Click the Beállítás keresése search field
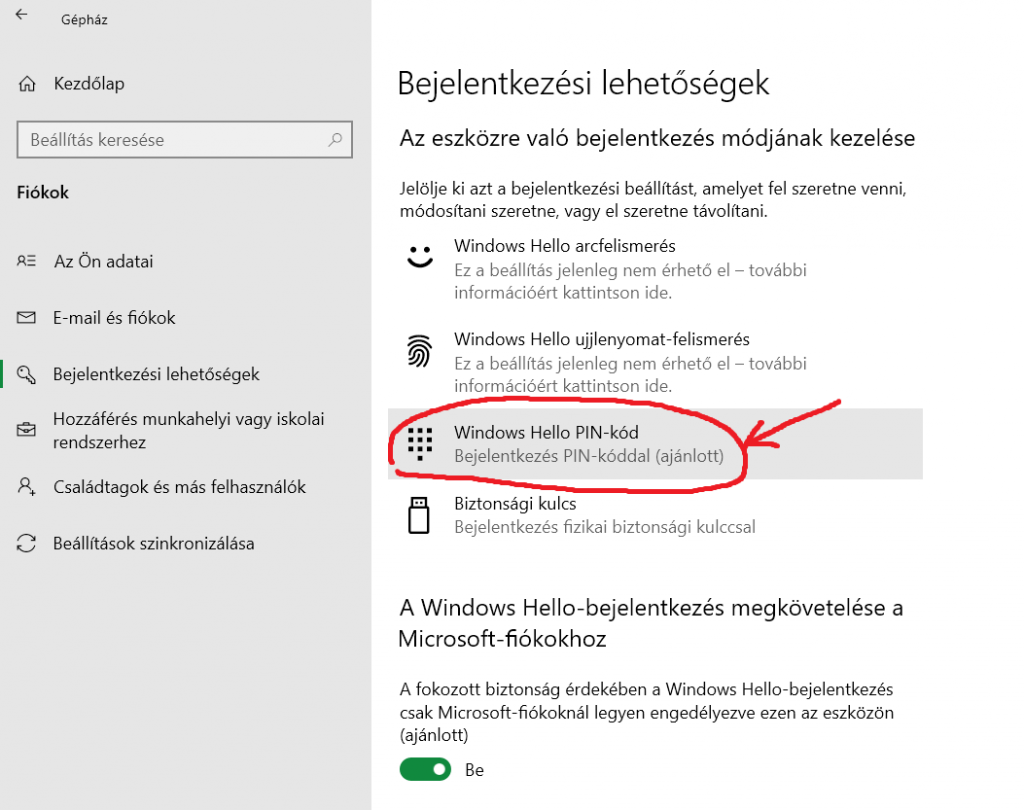The image size is (1024, 810). (x=184, y=139)
